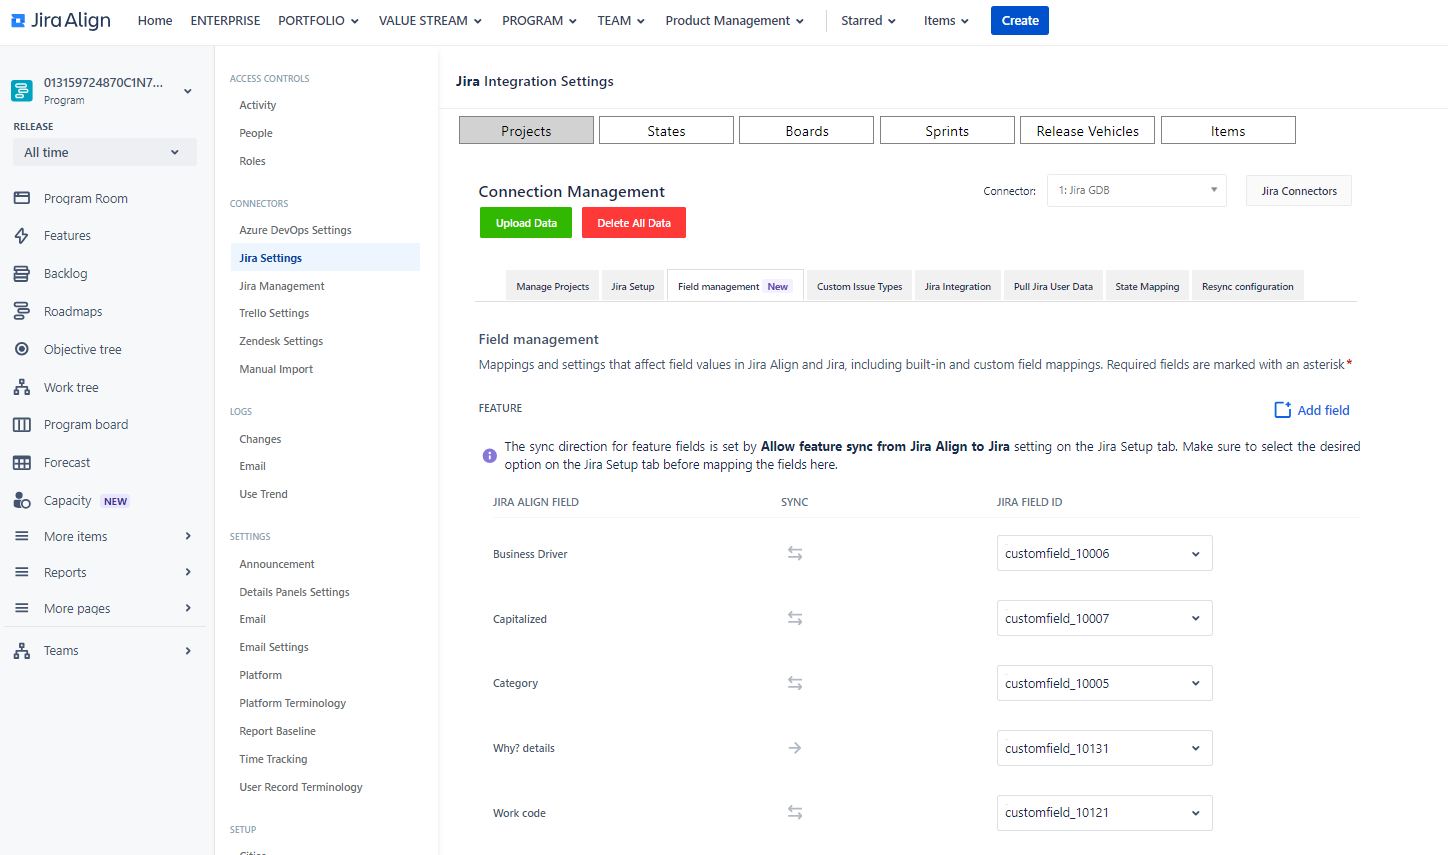Viewport: 1448px width, 855px height.
Task: Click the Teams hierarchy icon
Action: coord(22,651)
